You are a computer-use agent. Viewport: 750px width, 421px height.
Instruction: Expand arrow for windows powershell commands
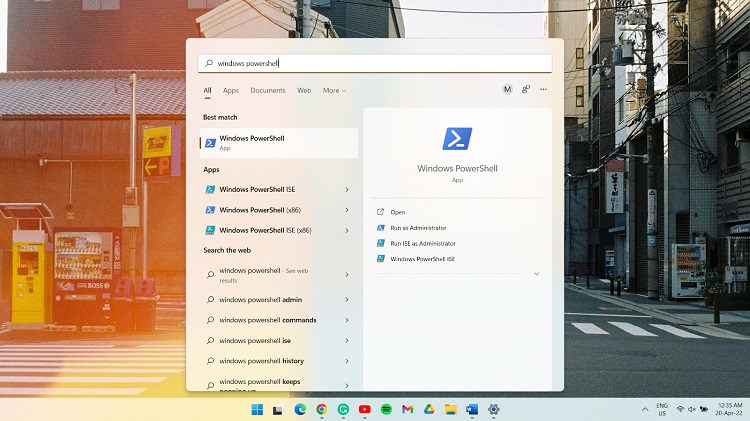(x=347, y=320)
